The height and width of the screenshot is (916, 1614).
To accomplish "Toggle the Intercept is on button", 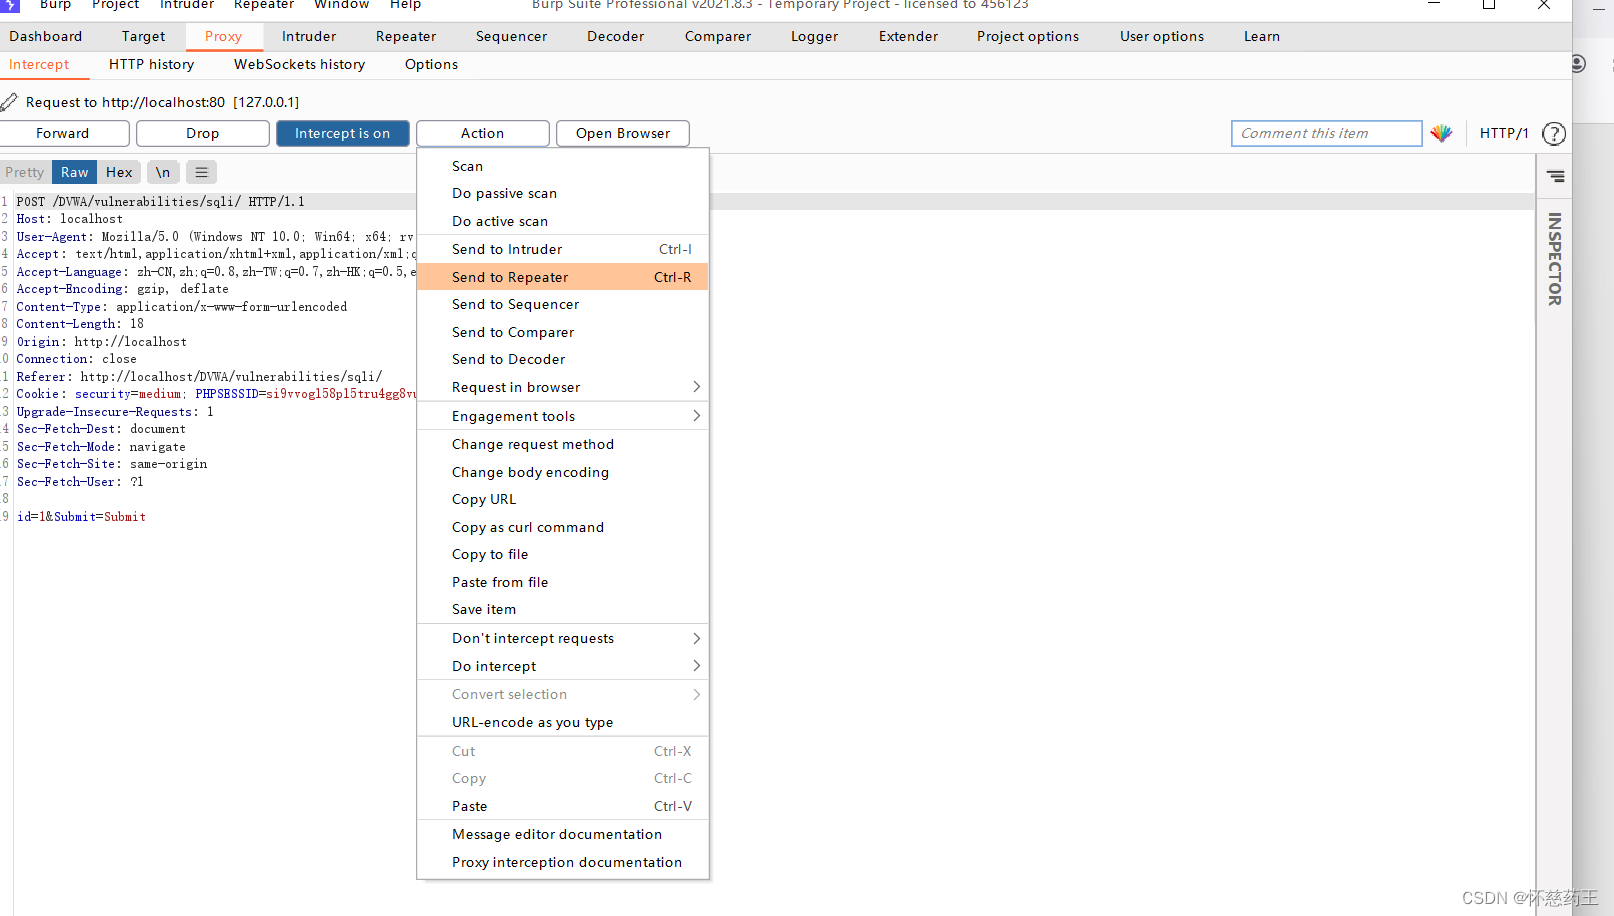I will [343, 133].
